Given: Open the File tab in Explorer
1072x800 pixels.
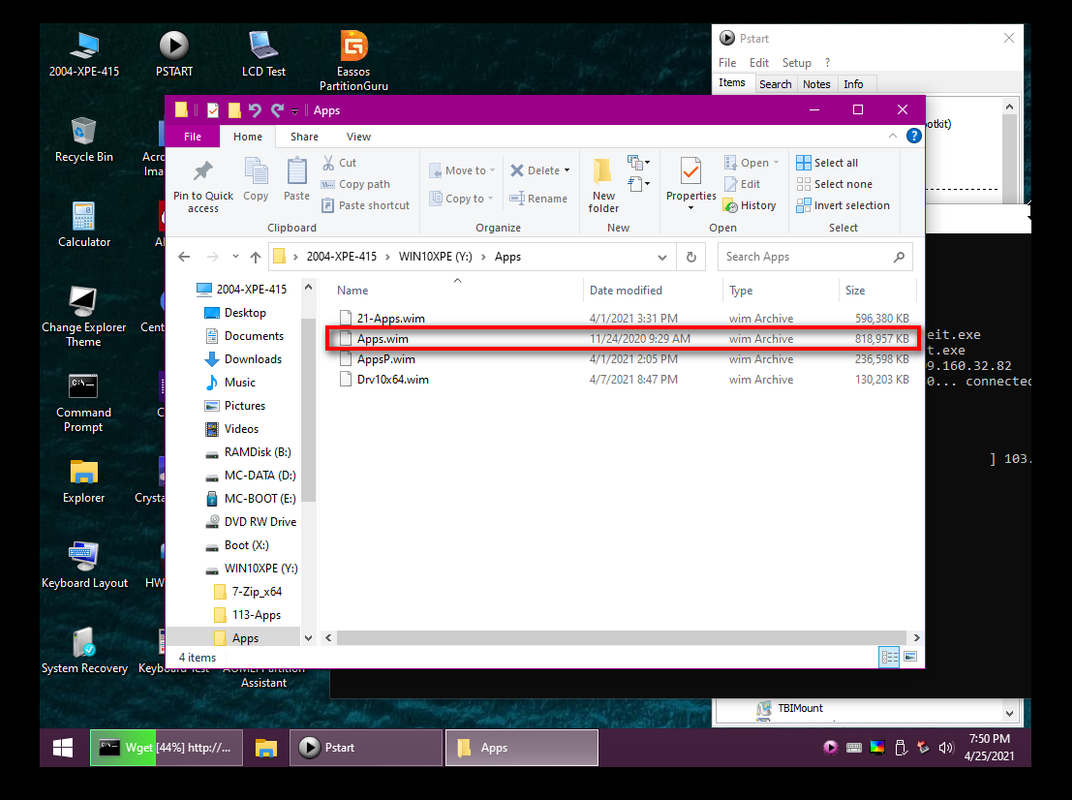Looking at the screenshot, I should tap(193, 137).
